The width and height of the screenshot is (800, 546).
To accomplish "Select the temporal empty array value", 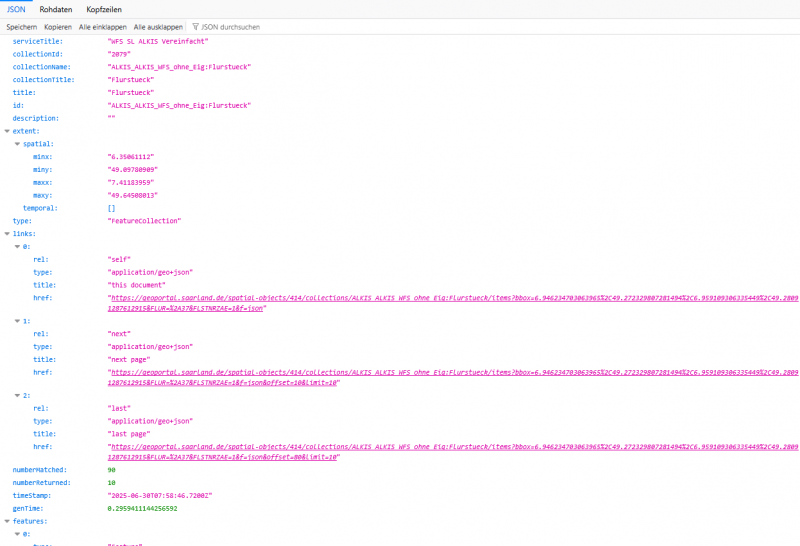I will click(x=111, y=208).
